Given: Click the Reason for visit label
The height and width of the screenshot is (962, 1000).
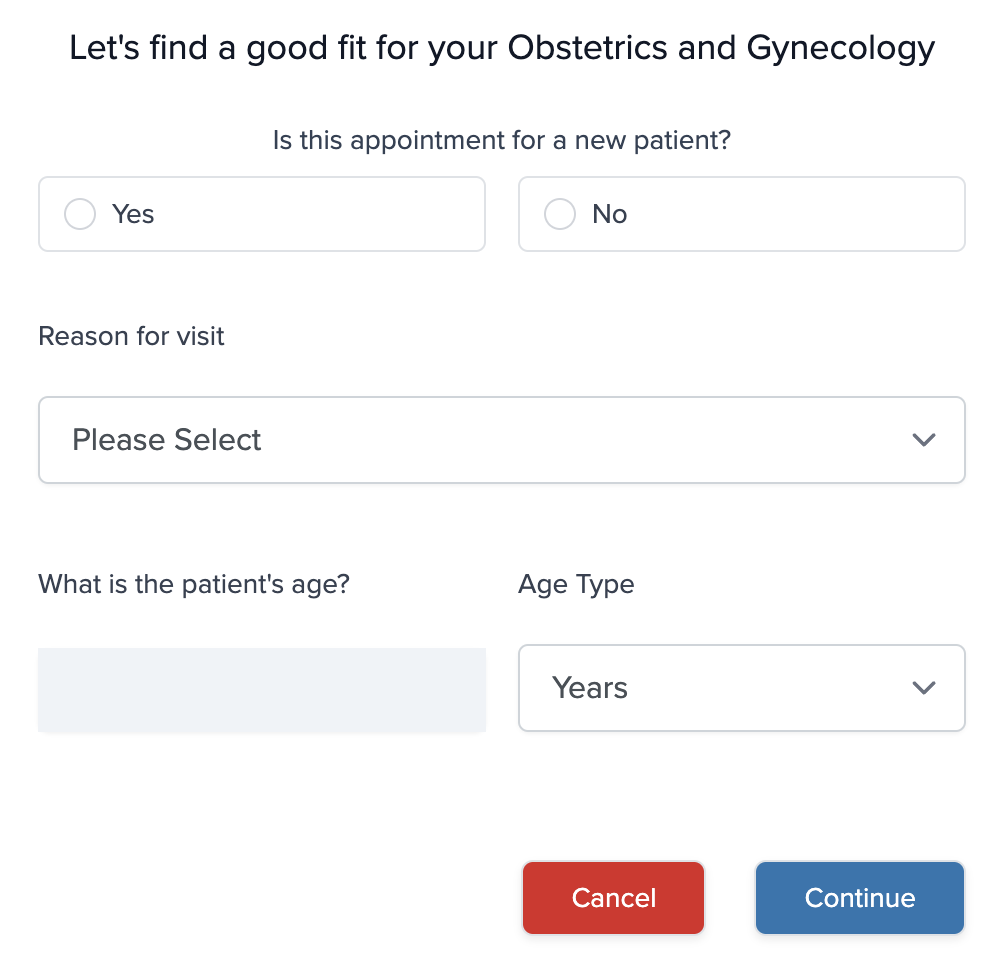Looking at the screenshot, I should coord(131,336).
